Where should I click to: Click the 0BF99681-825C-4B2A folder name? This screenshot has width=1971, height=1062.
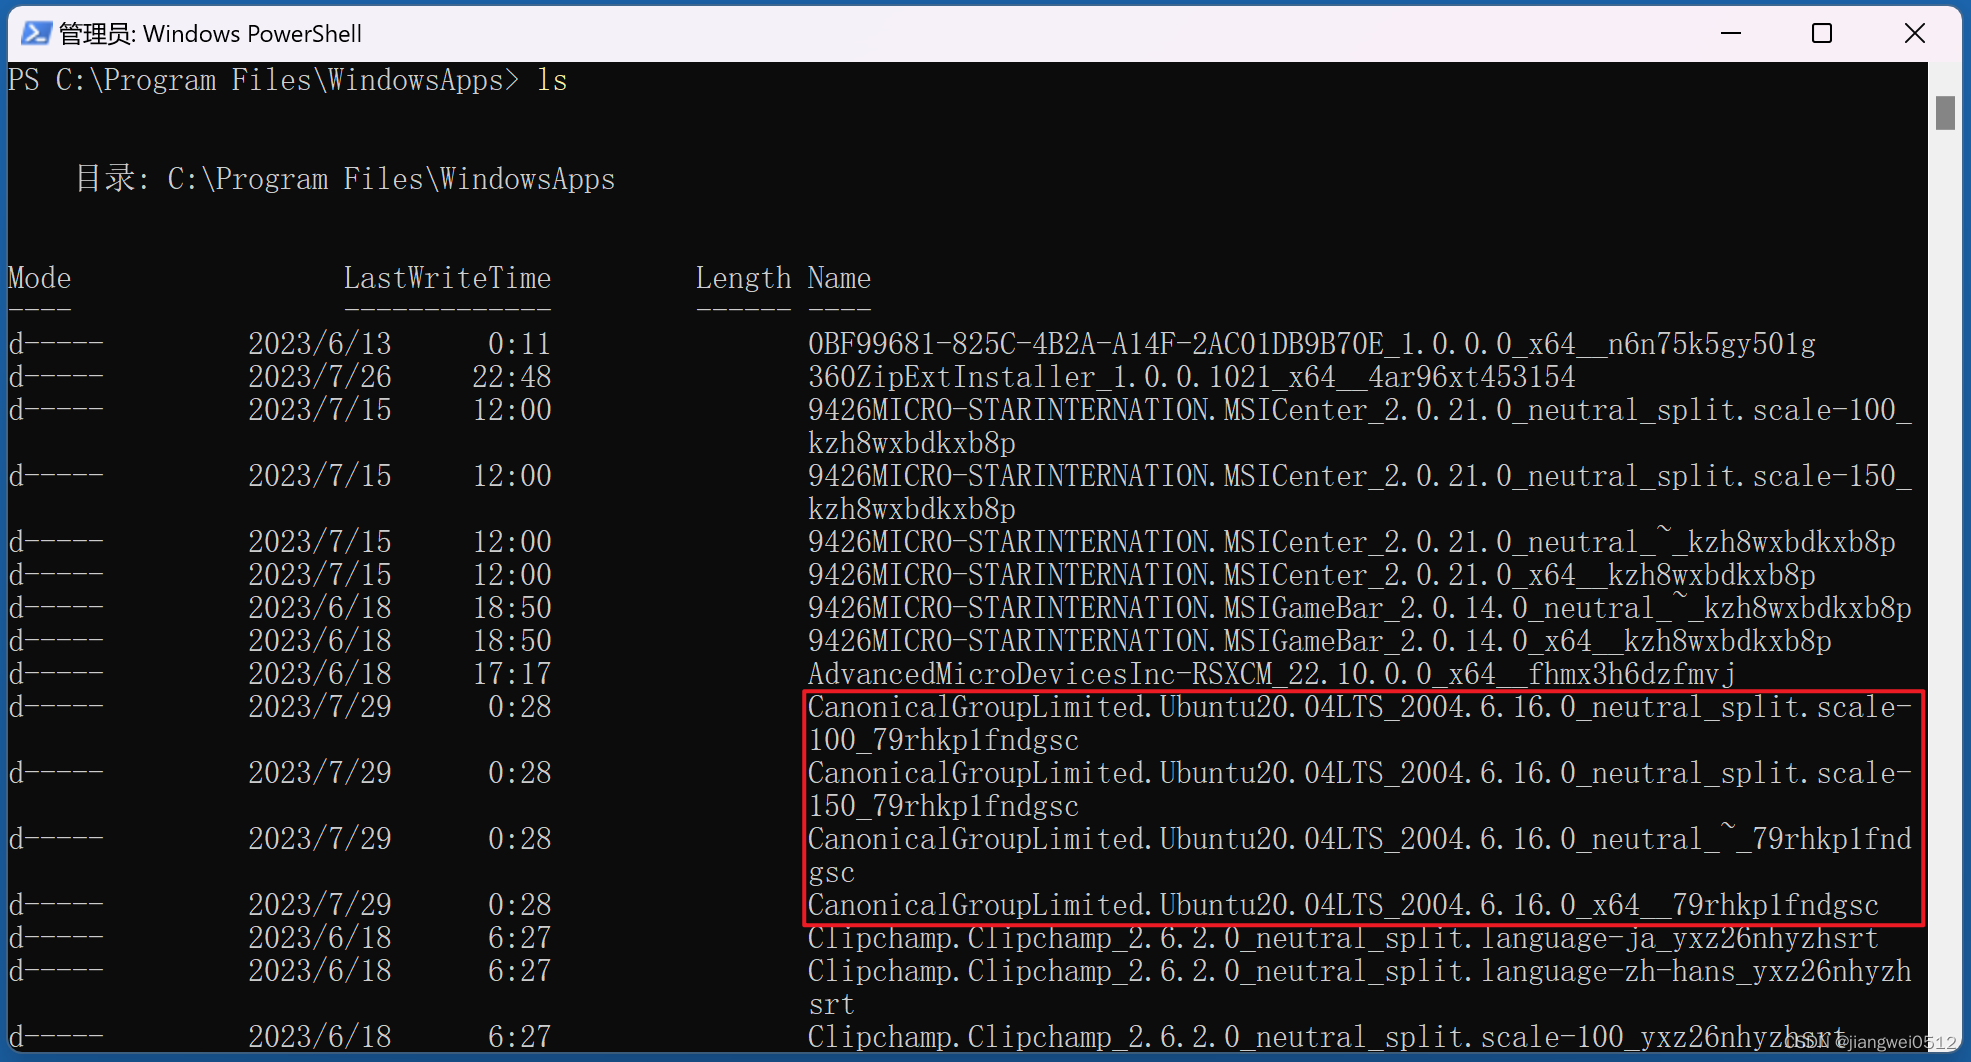coord(1311,344)
